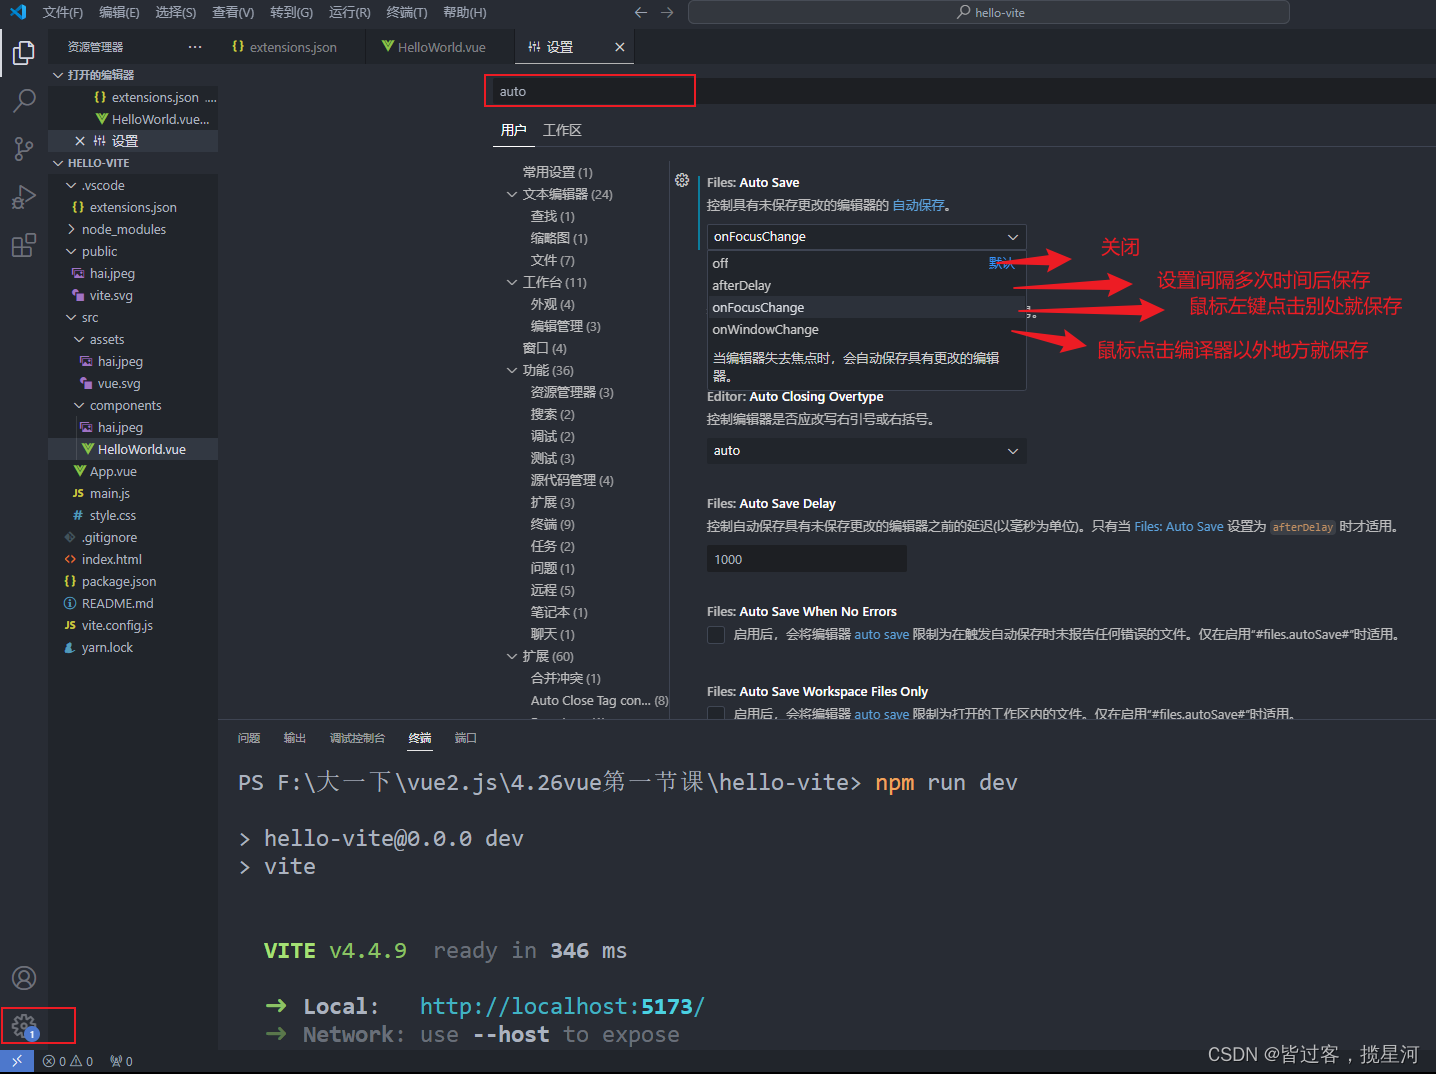Screen dimensions: 1436x1074
Task: Open the Files: Auto Save dropdown
Action: pos(866,236)
